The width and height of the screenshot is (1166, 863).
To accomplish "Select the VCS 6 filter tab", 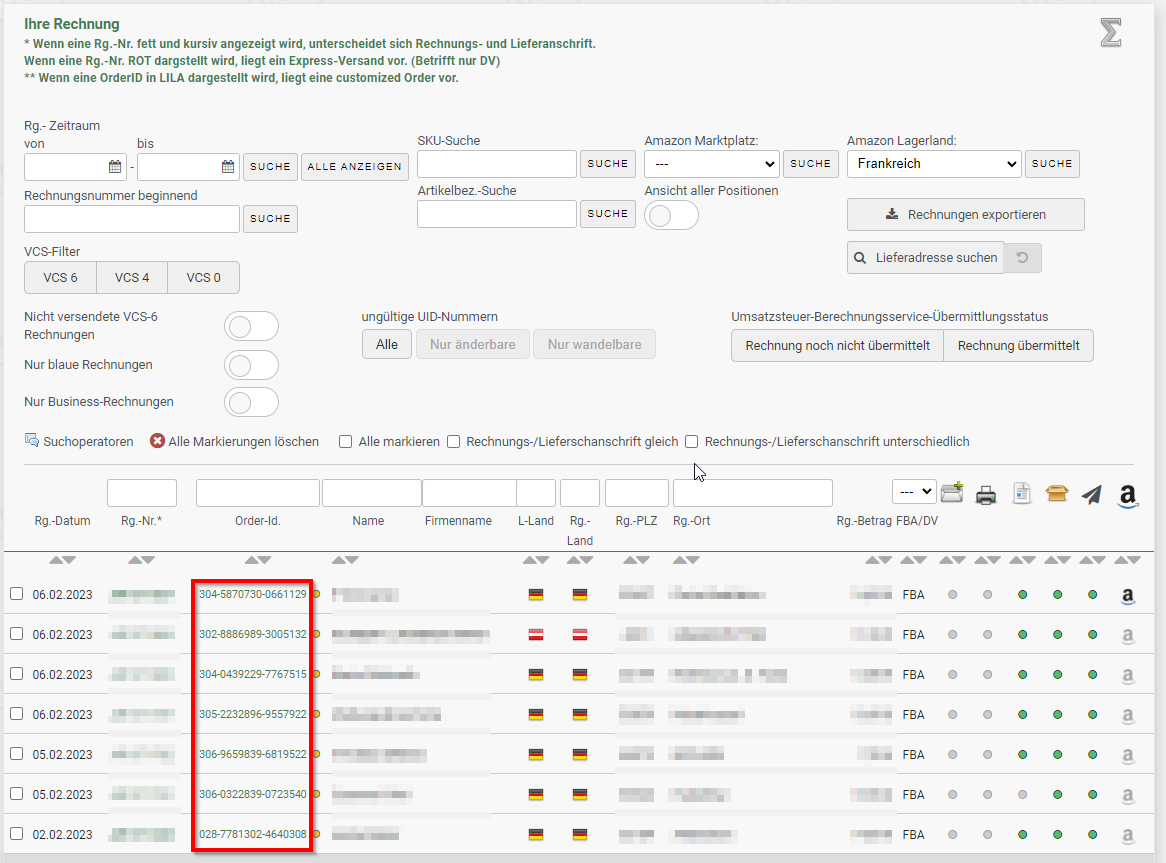I will click(61, 278).
